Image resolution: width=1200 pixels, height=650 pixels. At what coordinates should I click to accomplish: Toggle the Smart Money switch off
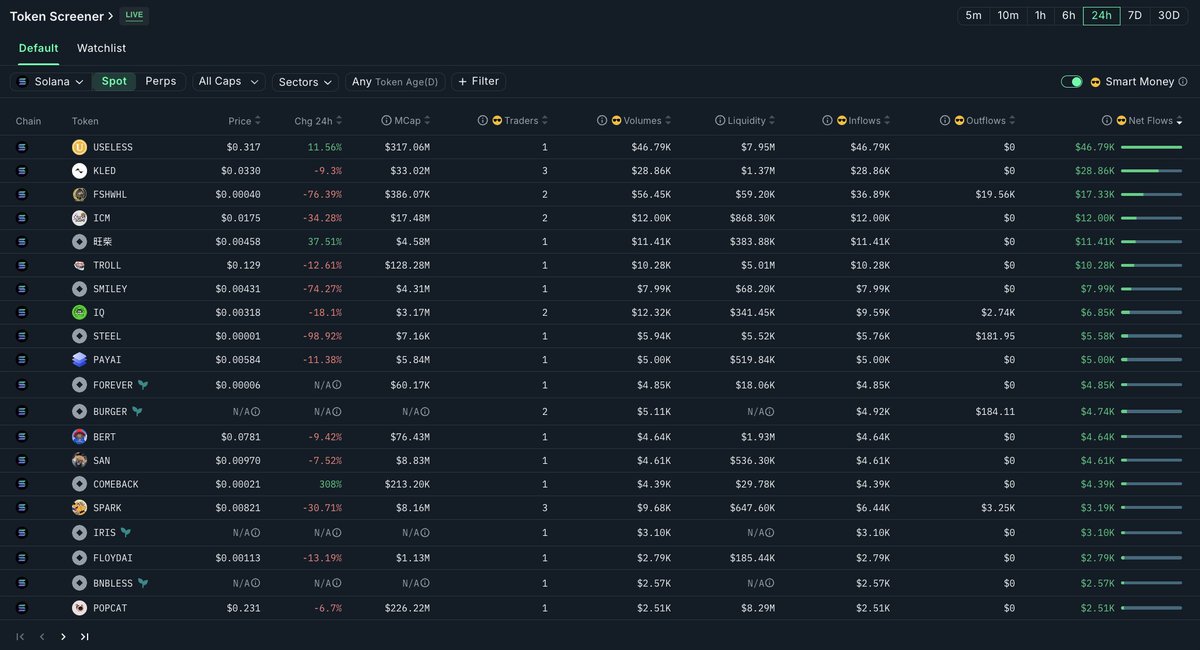[x=1072, y=82]
